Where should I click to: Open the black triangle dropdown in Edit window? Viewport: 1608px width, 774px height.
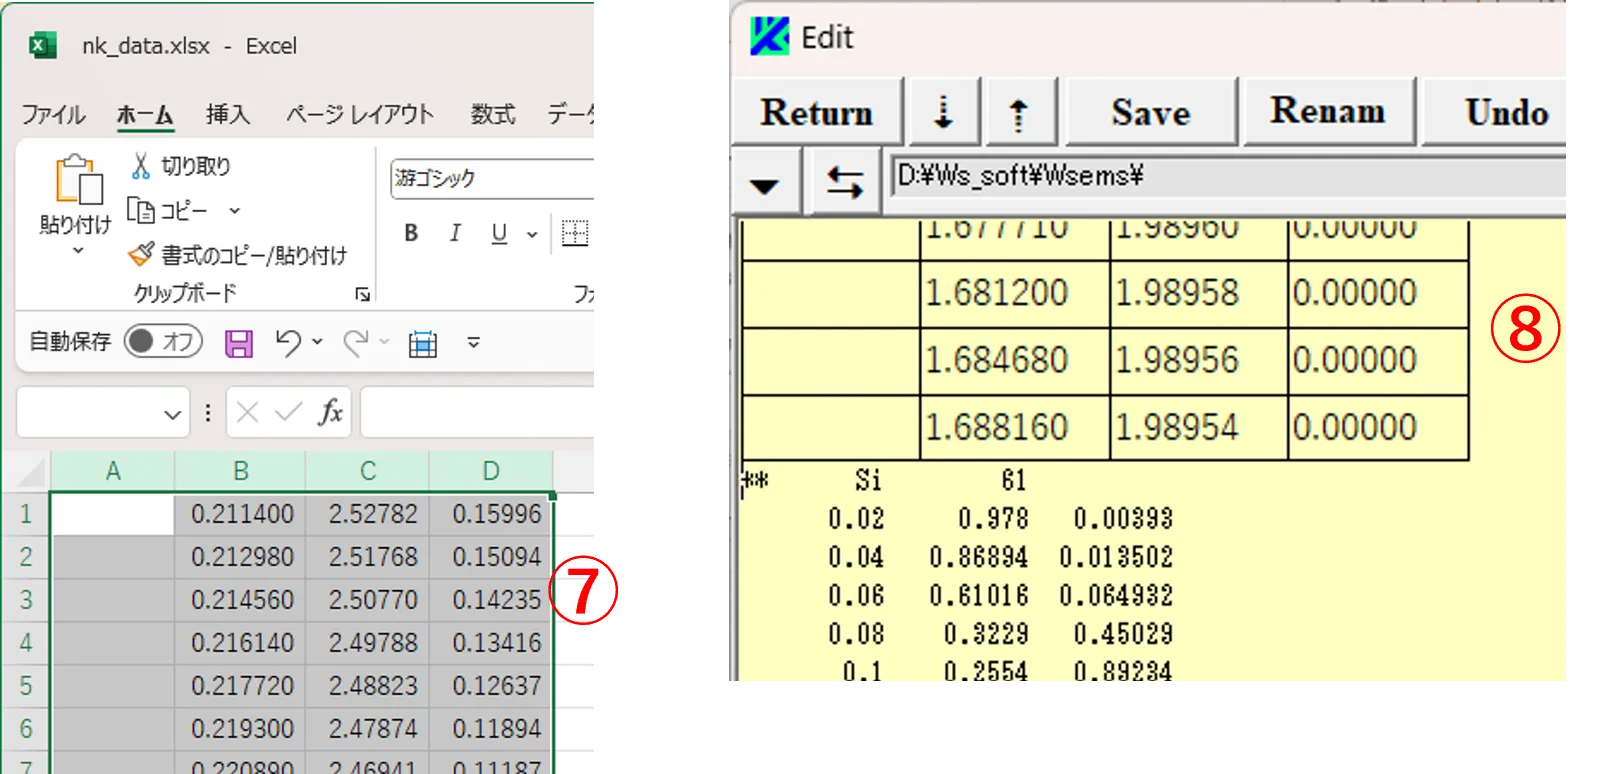pos(765,184)
